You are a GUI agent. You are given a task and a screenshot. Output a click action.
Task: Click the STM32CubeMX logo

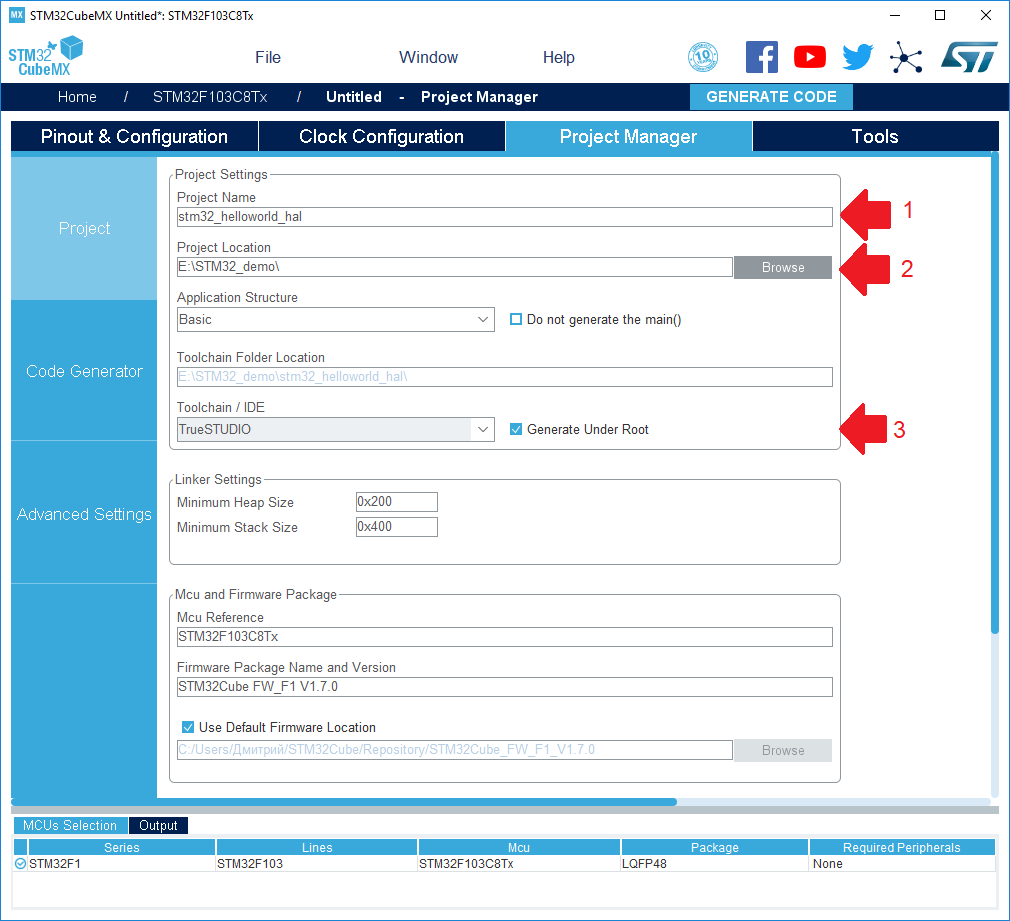coord(45,57)
